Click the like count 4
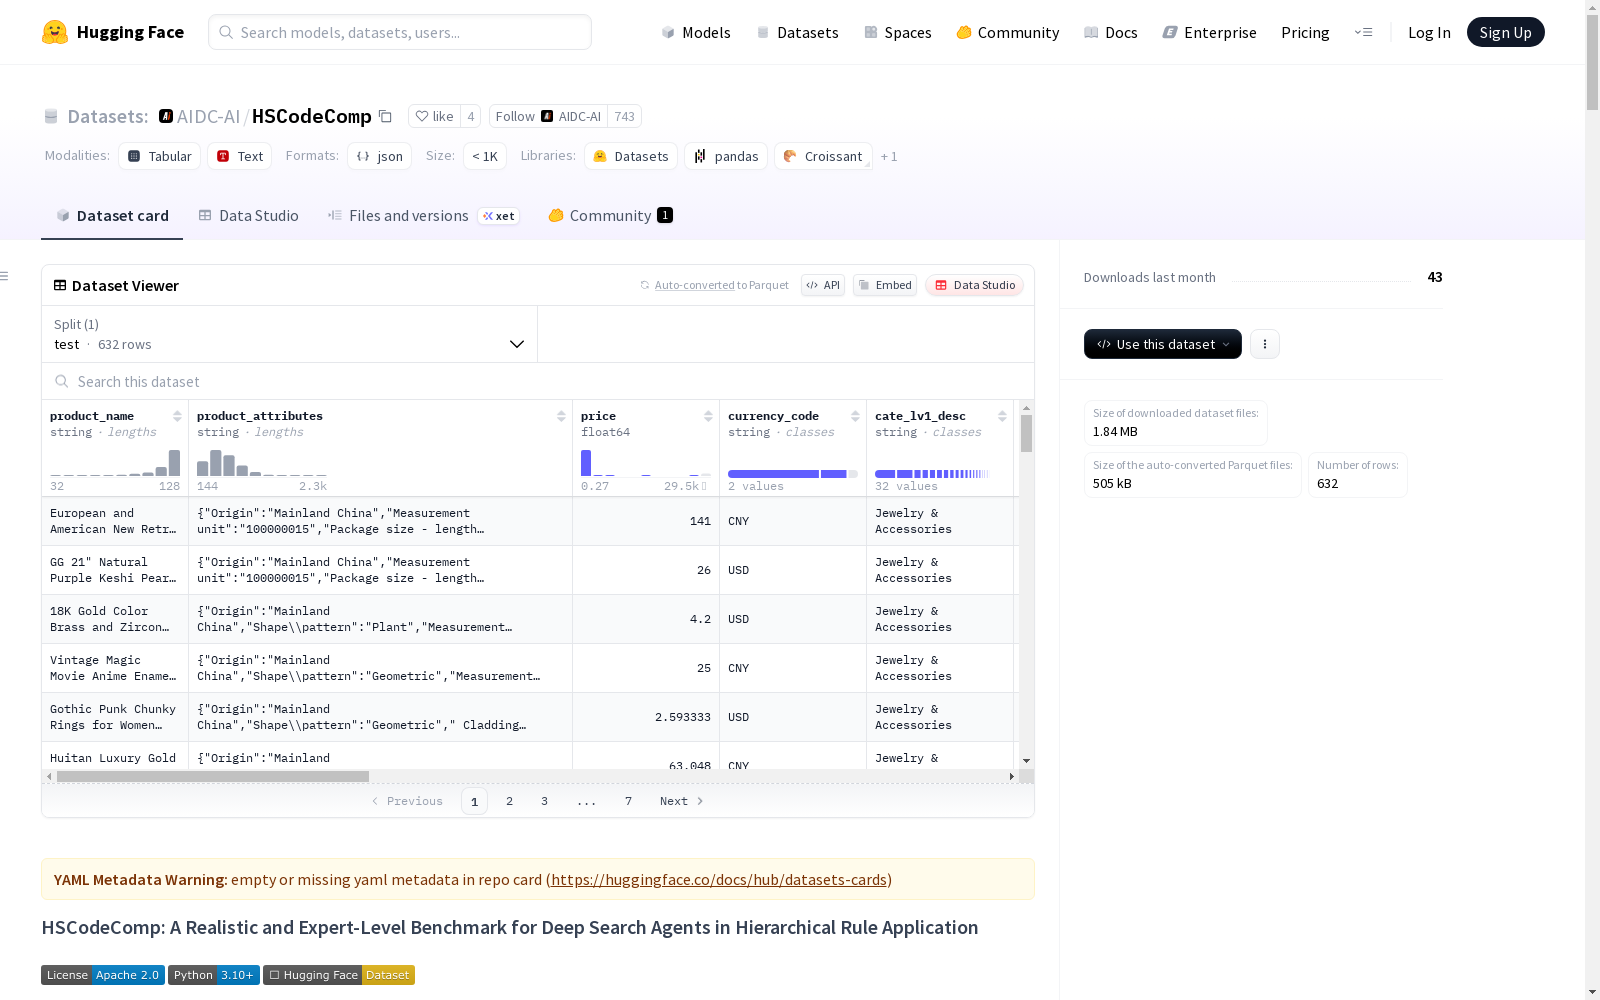 pos(471,116)
